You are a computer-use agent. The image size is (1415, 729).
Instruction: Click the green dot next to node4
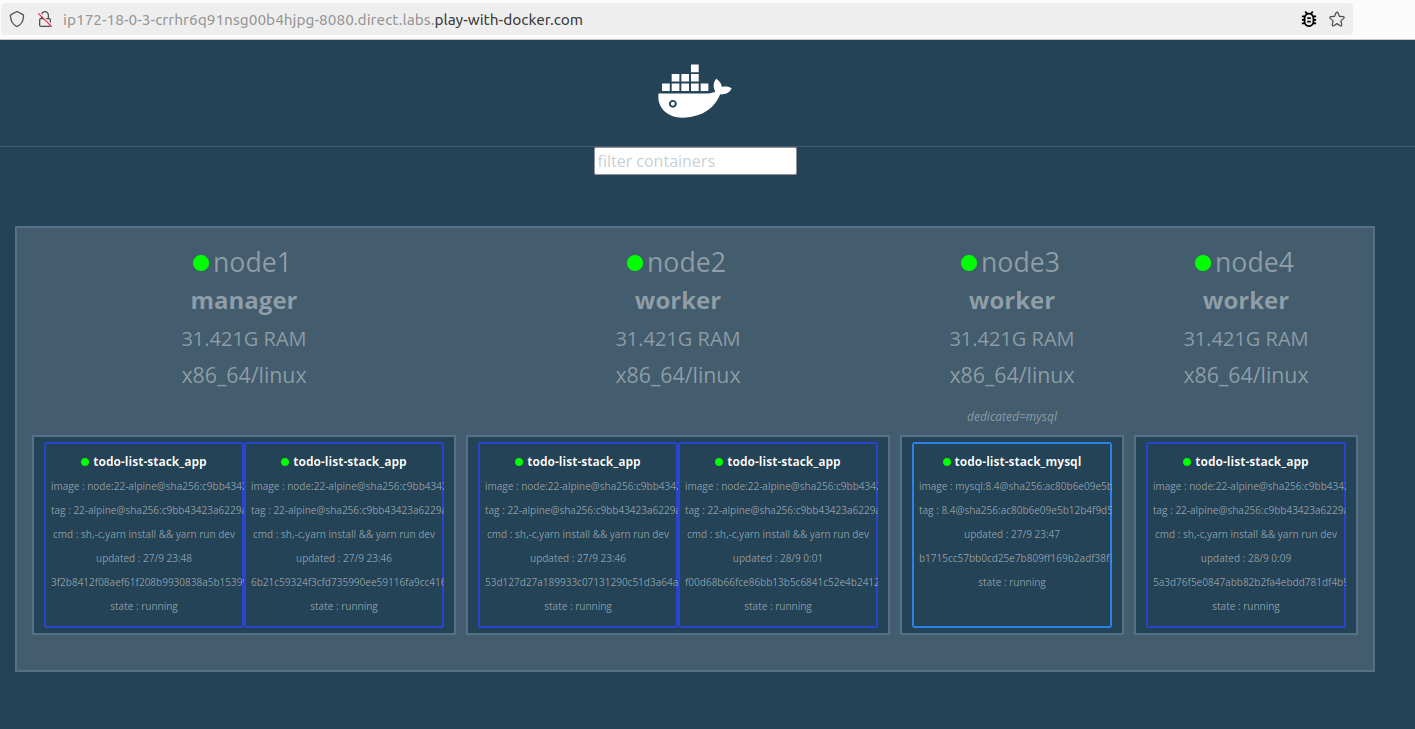pos(1203,263)
